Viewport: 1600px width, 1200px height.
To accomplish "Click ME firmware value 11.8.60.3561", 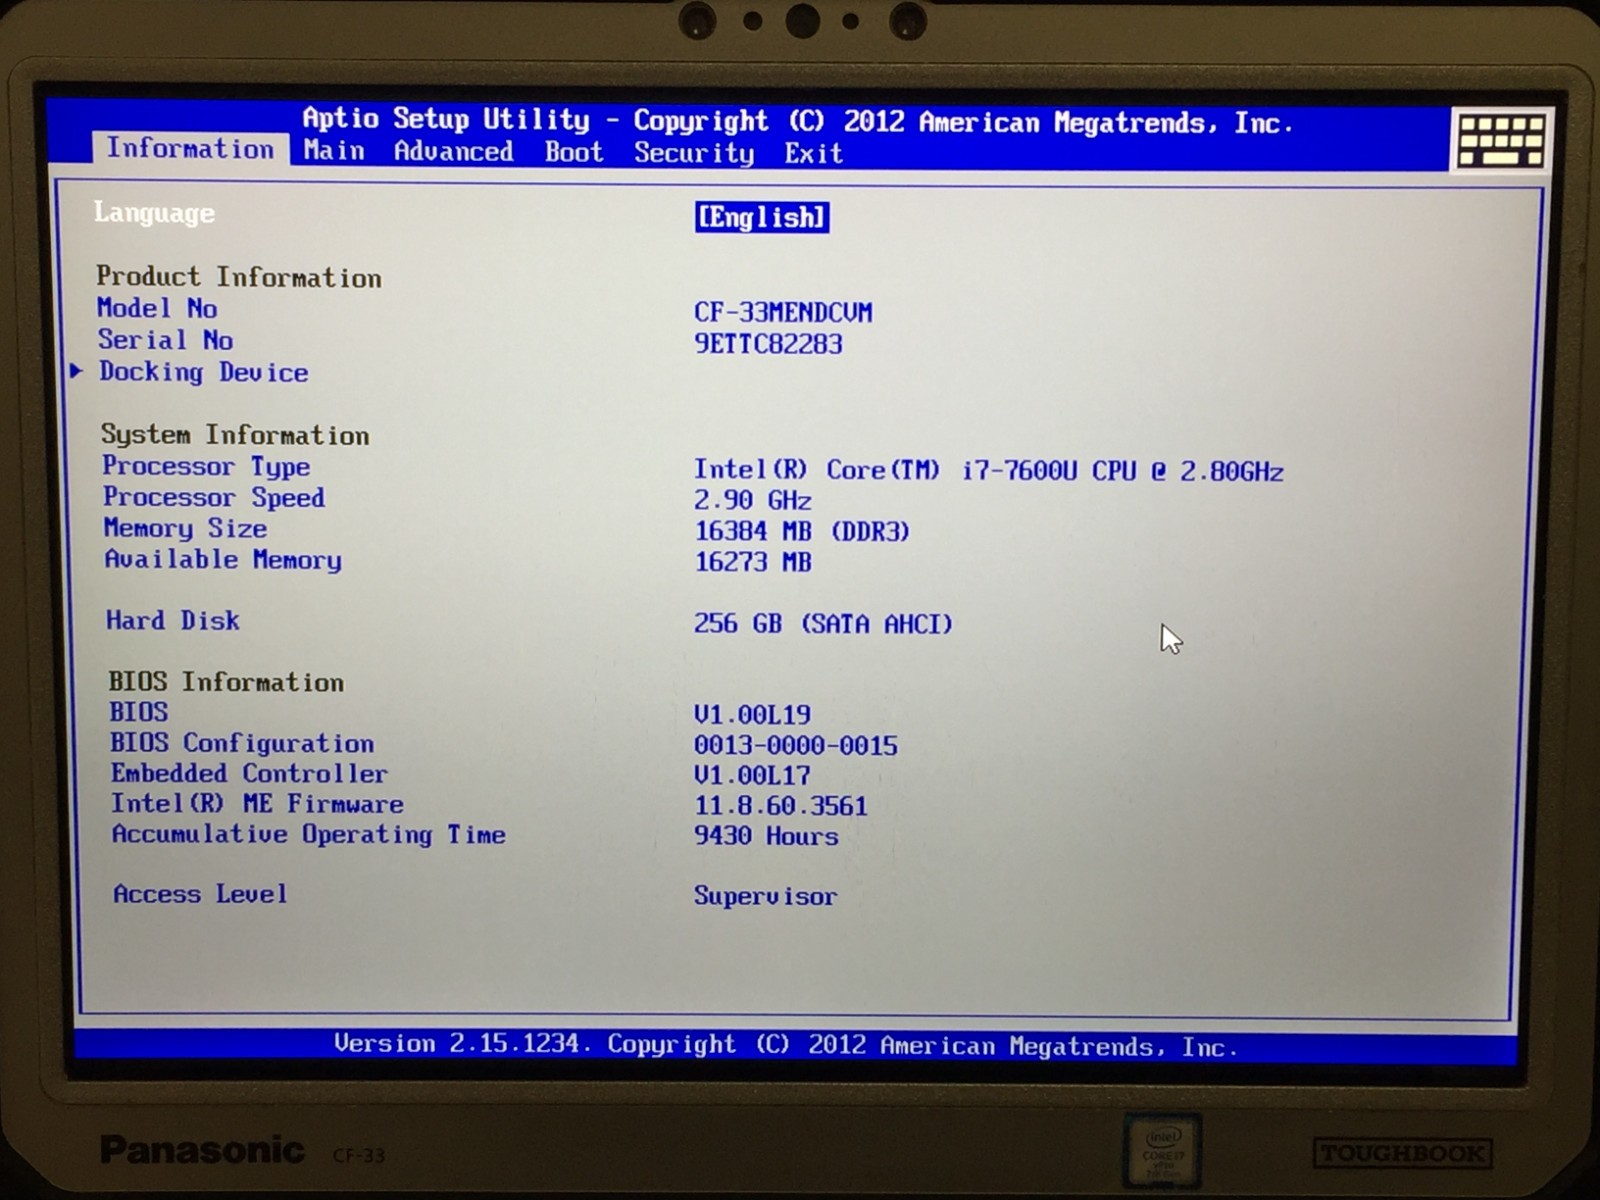I will [781, 806].
